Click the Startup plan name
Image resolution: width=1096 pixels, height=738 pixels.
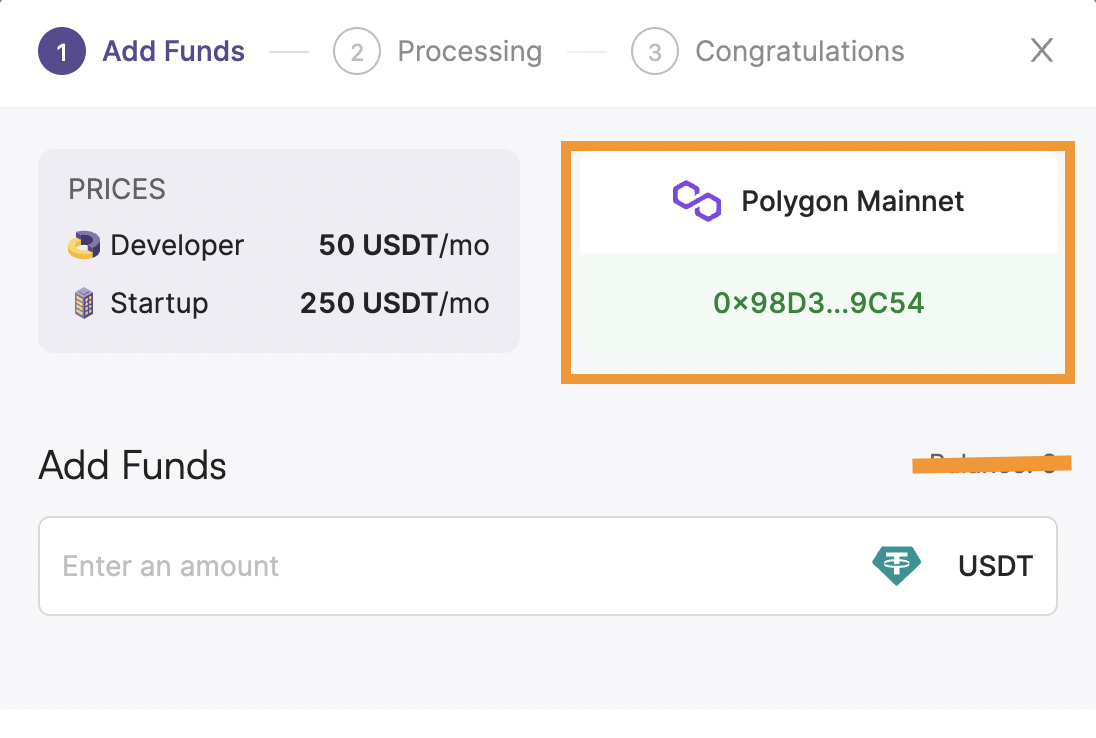[159, 303]
